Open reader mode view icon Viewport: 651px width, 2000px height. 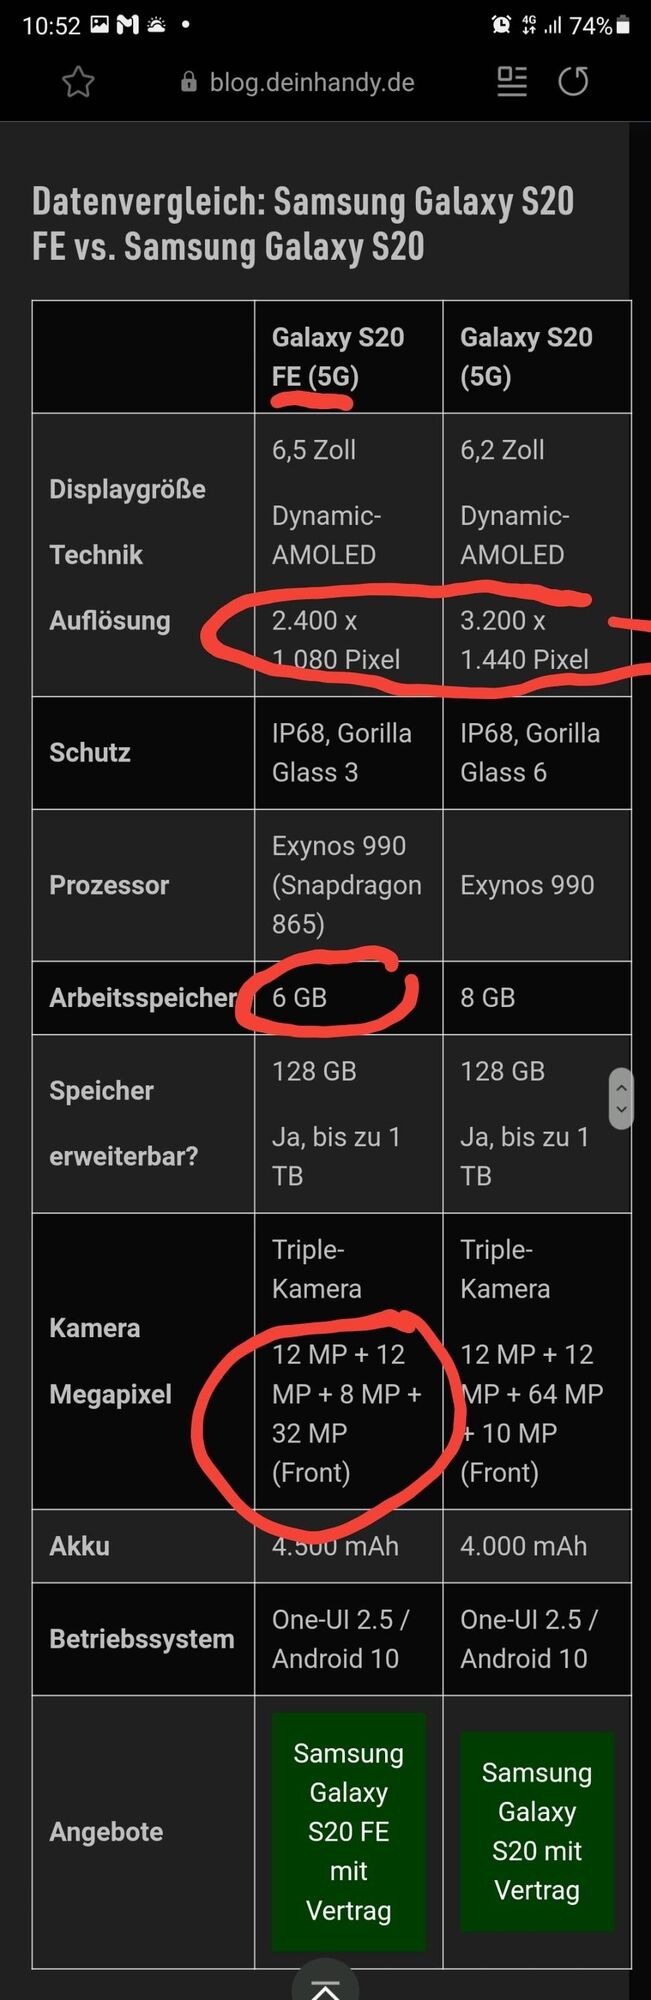512,82
